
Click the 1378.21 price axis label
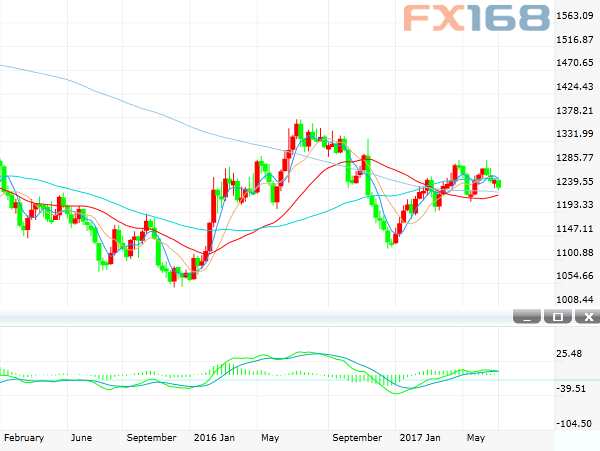(x=575, y=111)
